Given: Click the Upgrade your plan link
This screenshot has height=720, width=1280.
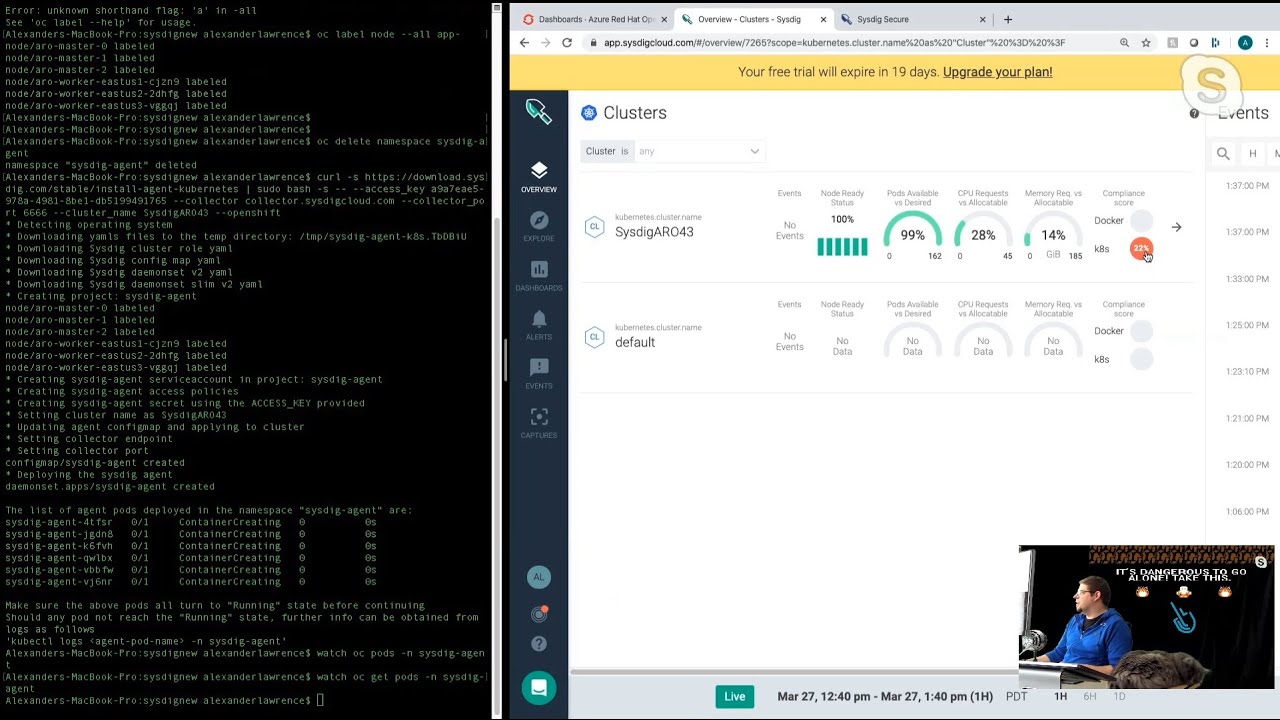Looking at the screenshot, I should tap(997, 72).
